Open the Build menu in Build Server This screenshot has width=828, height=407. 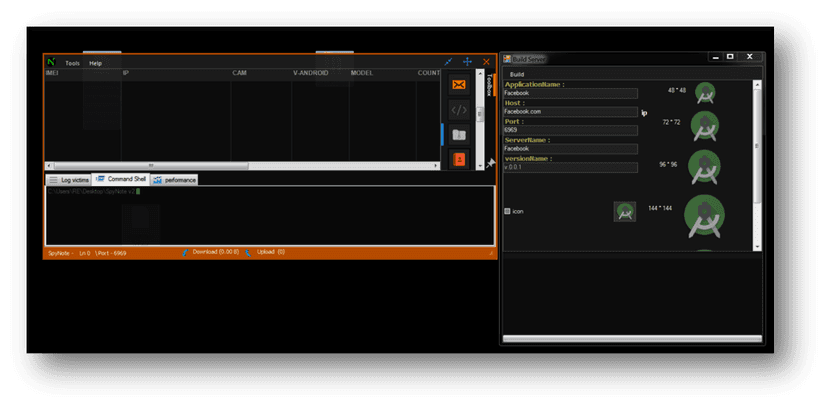(516, 74)
